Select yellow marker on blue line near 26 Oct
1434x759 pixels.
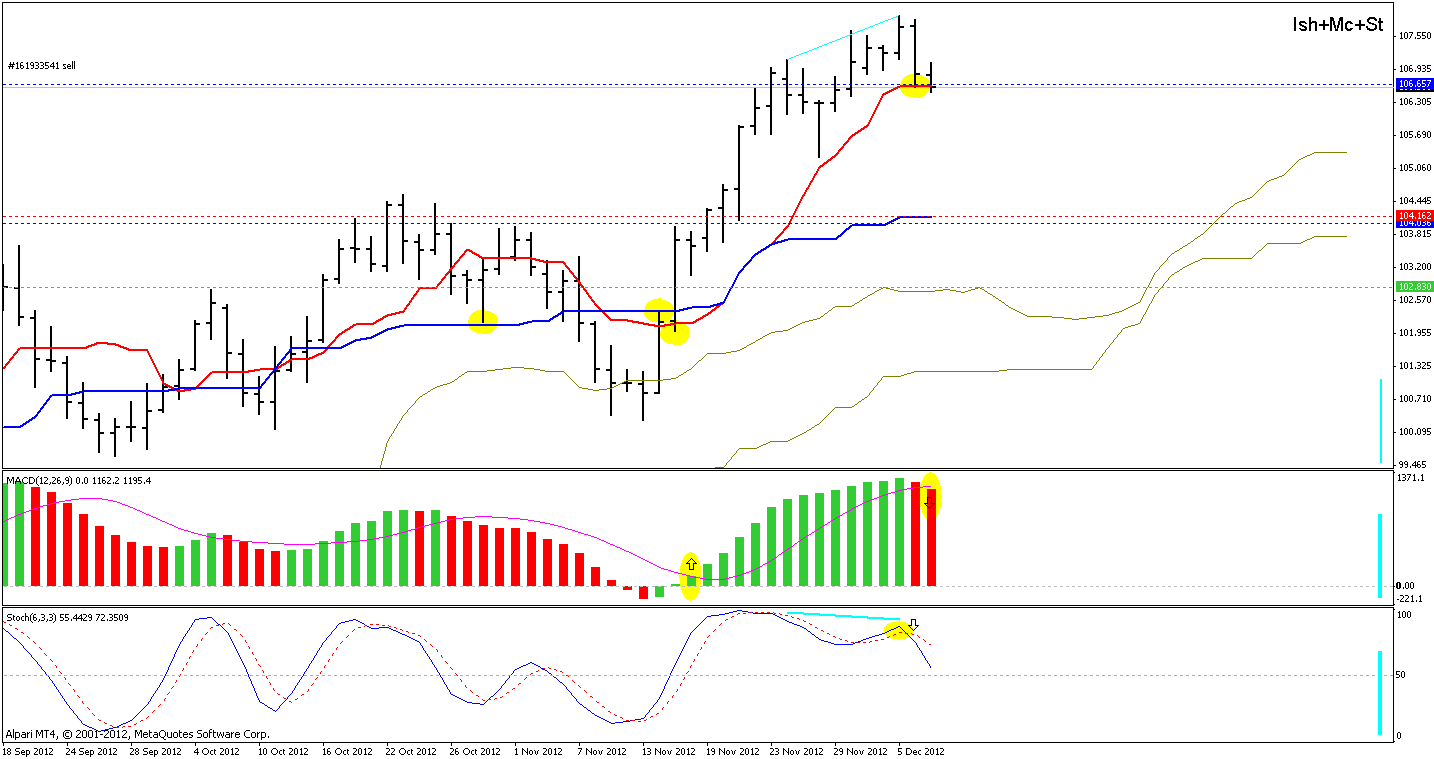[483, 321]
